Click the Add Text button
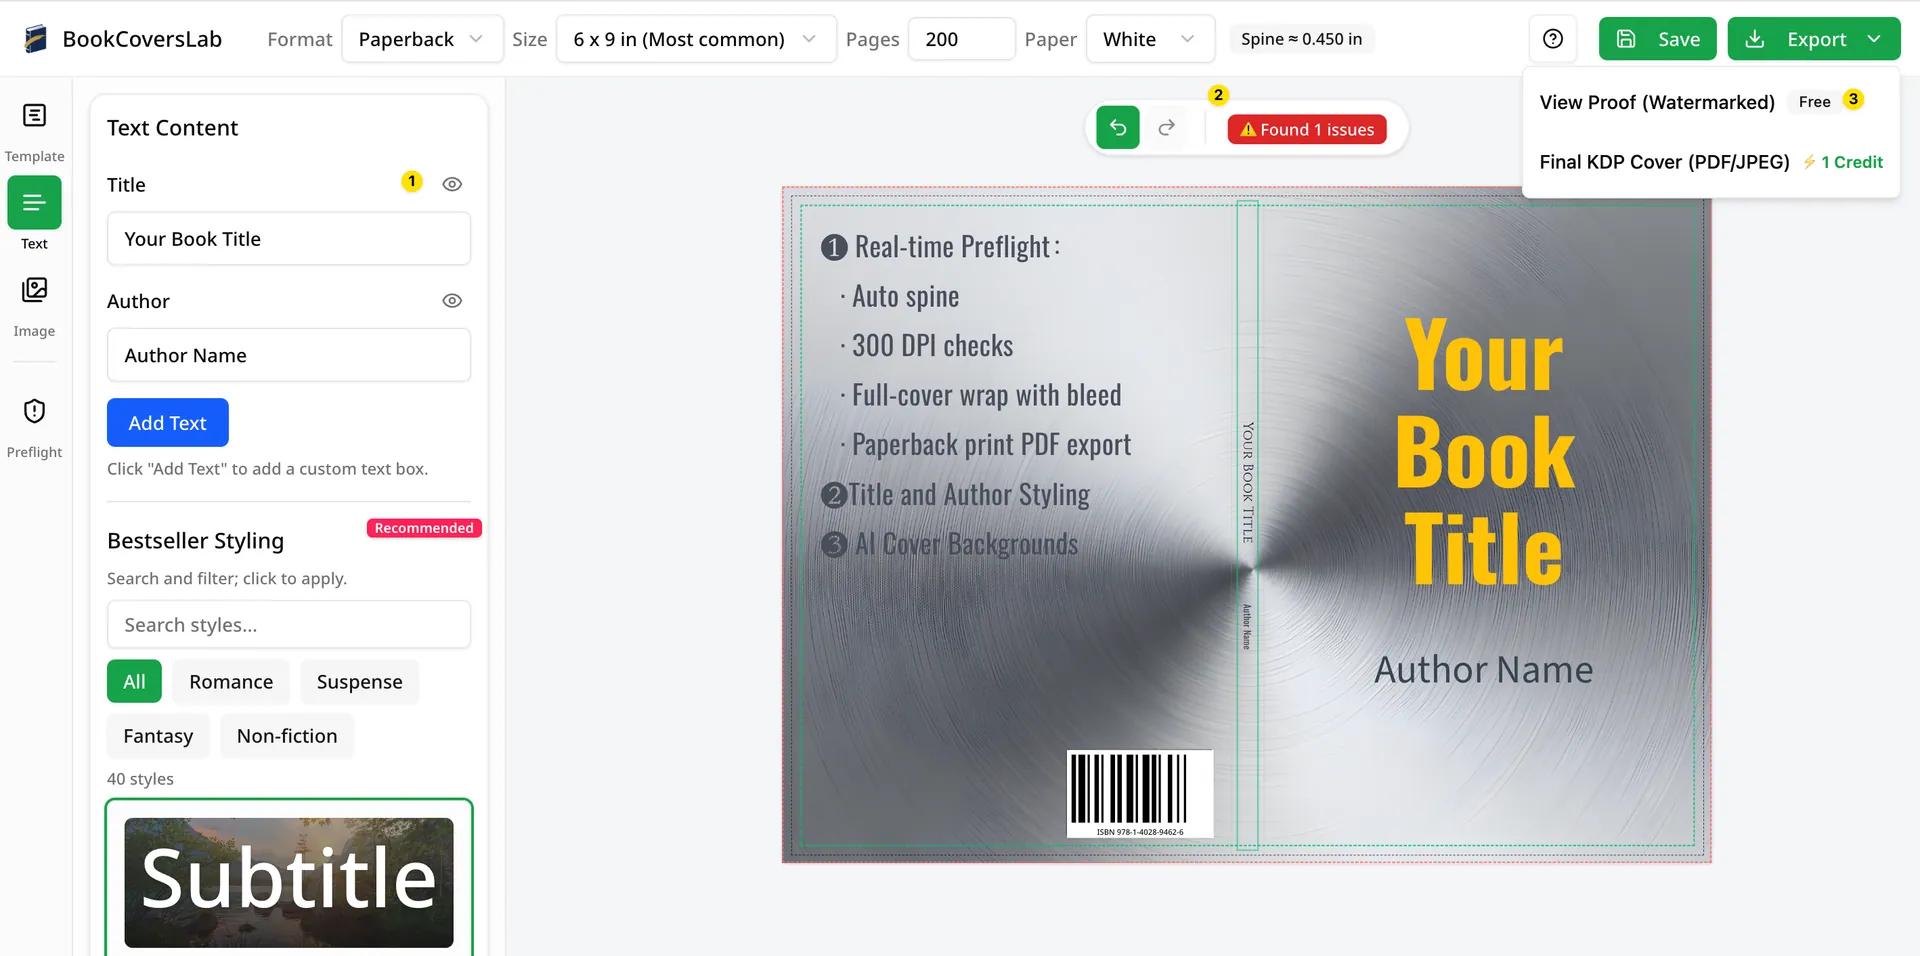Viewport: 1920px width, 956px height. [168, 423]
